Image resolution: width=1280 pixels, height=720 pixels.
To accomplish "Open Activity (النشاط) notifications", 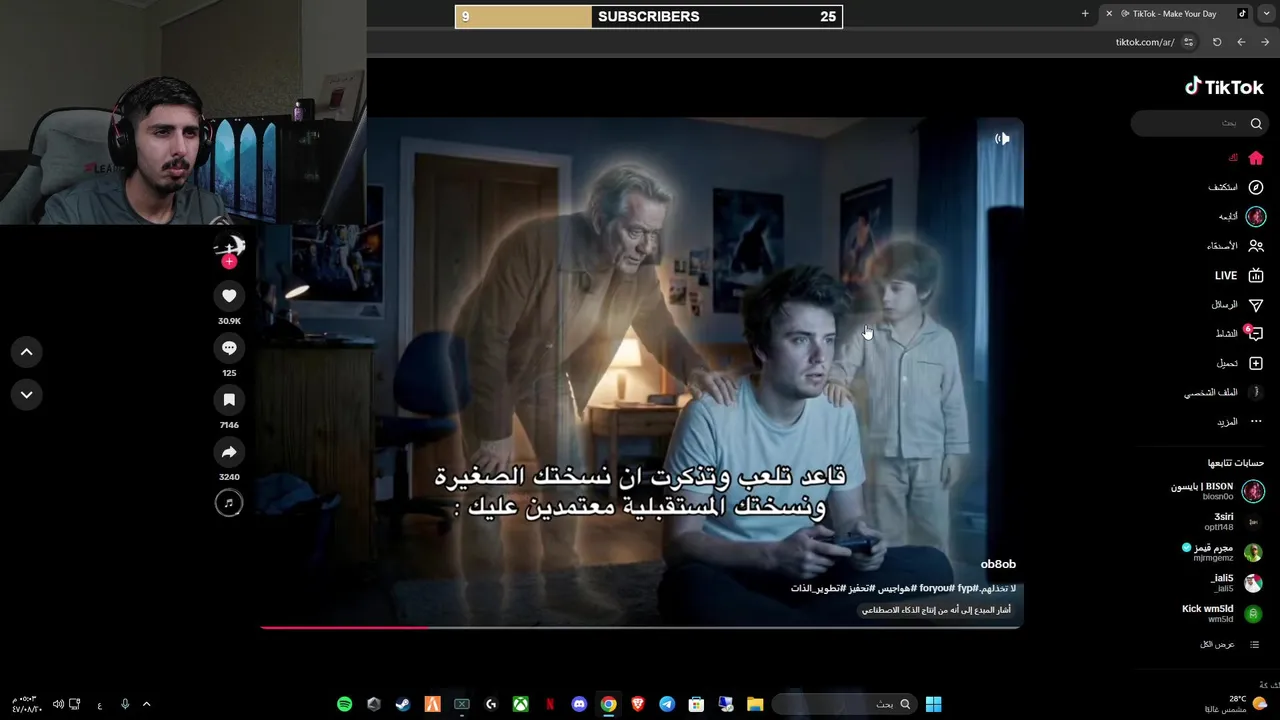I will [x=1239, y=333].
